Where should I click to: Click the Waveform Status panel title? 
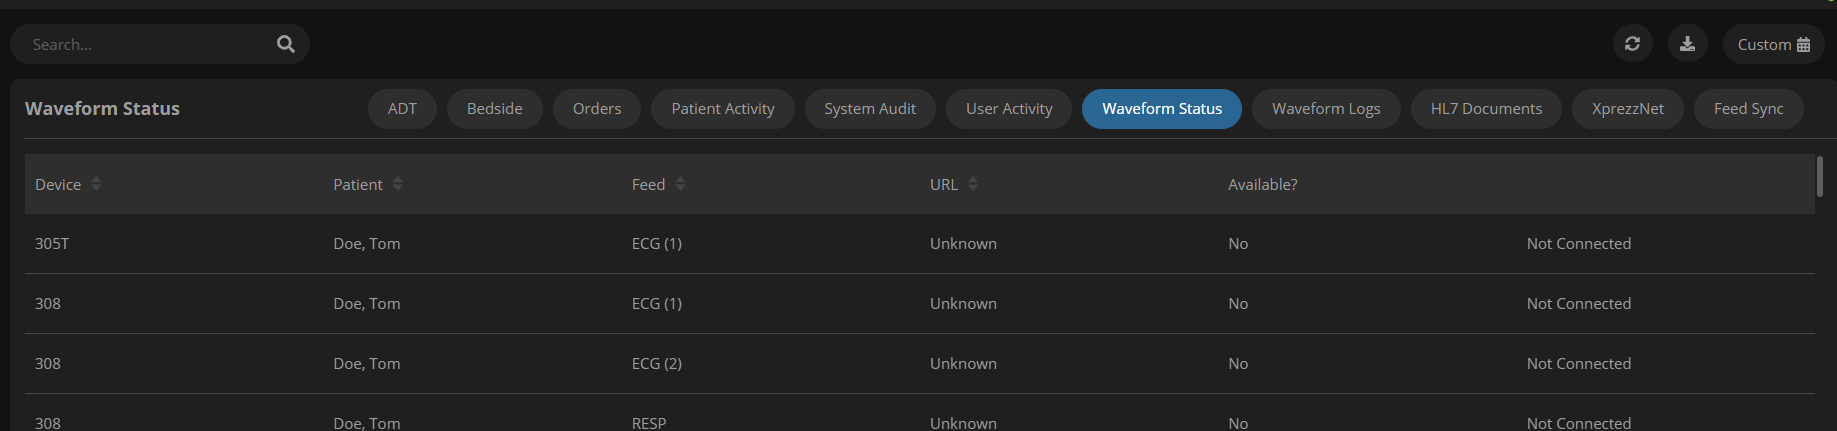102,109
